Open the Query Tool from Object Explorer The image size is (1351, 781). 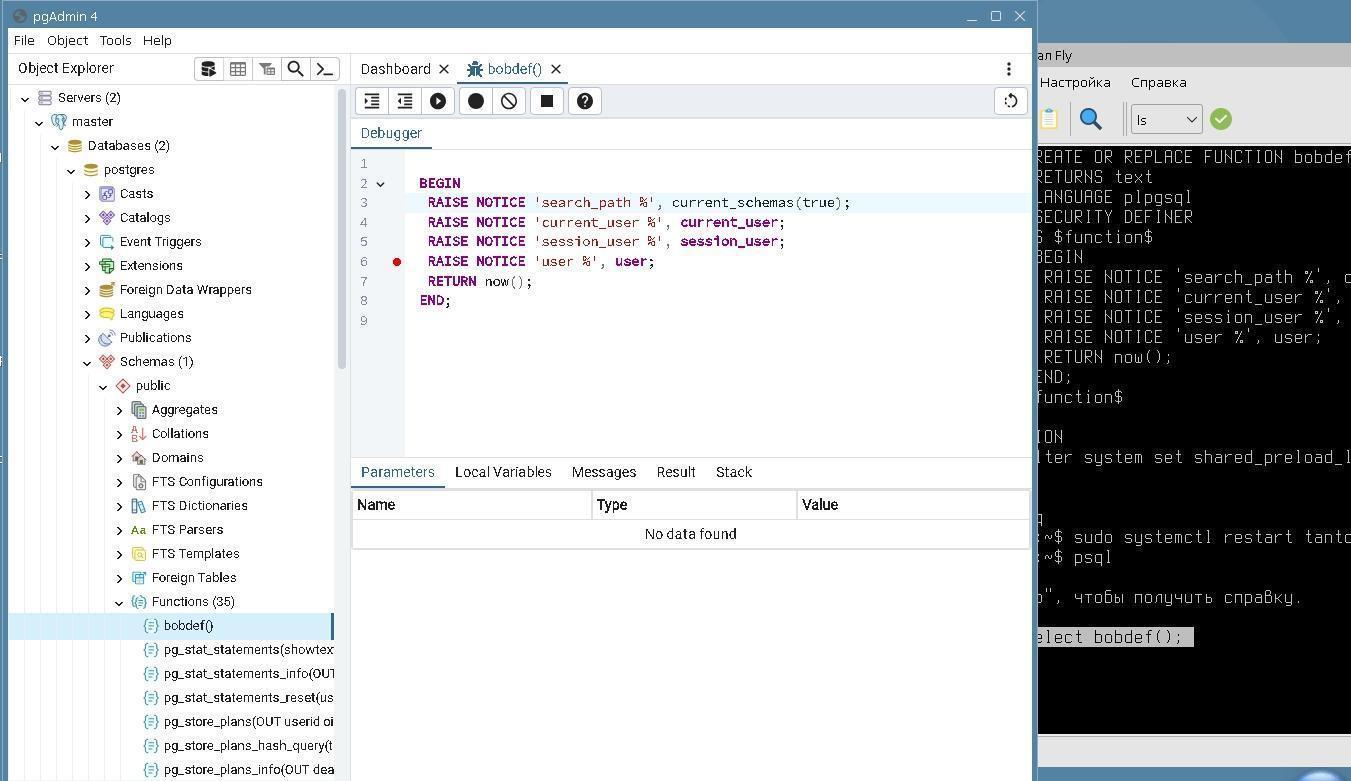click(x=208, y=69)
